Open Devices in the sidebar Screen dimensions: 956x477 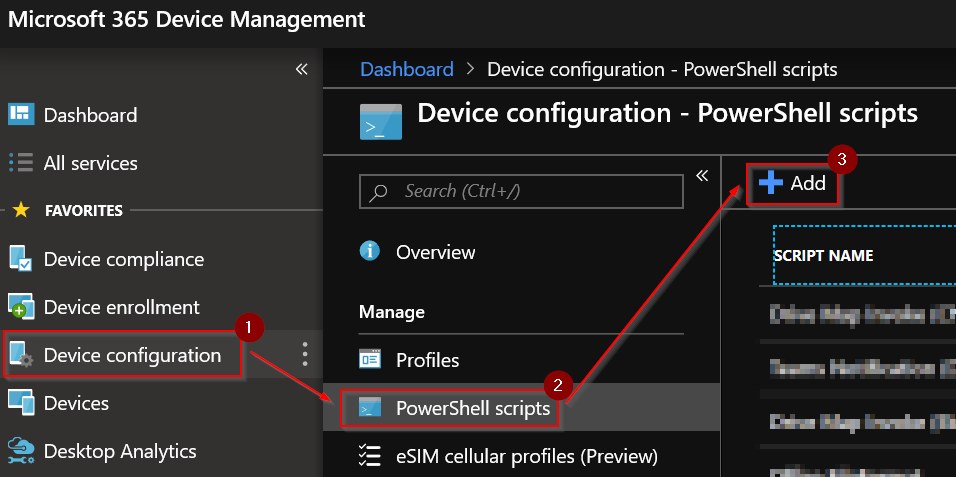point(76,403)
